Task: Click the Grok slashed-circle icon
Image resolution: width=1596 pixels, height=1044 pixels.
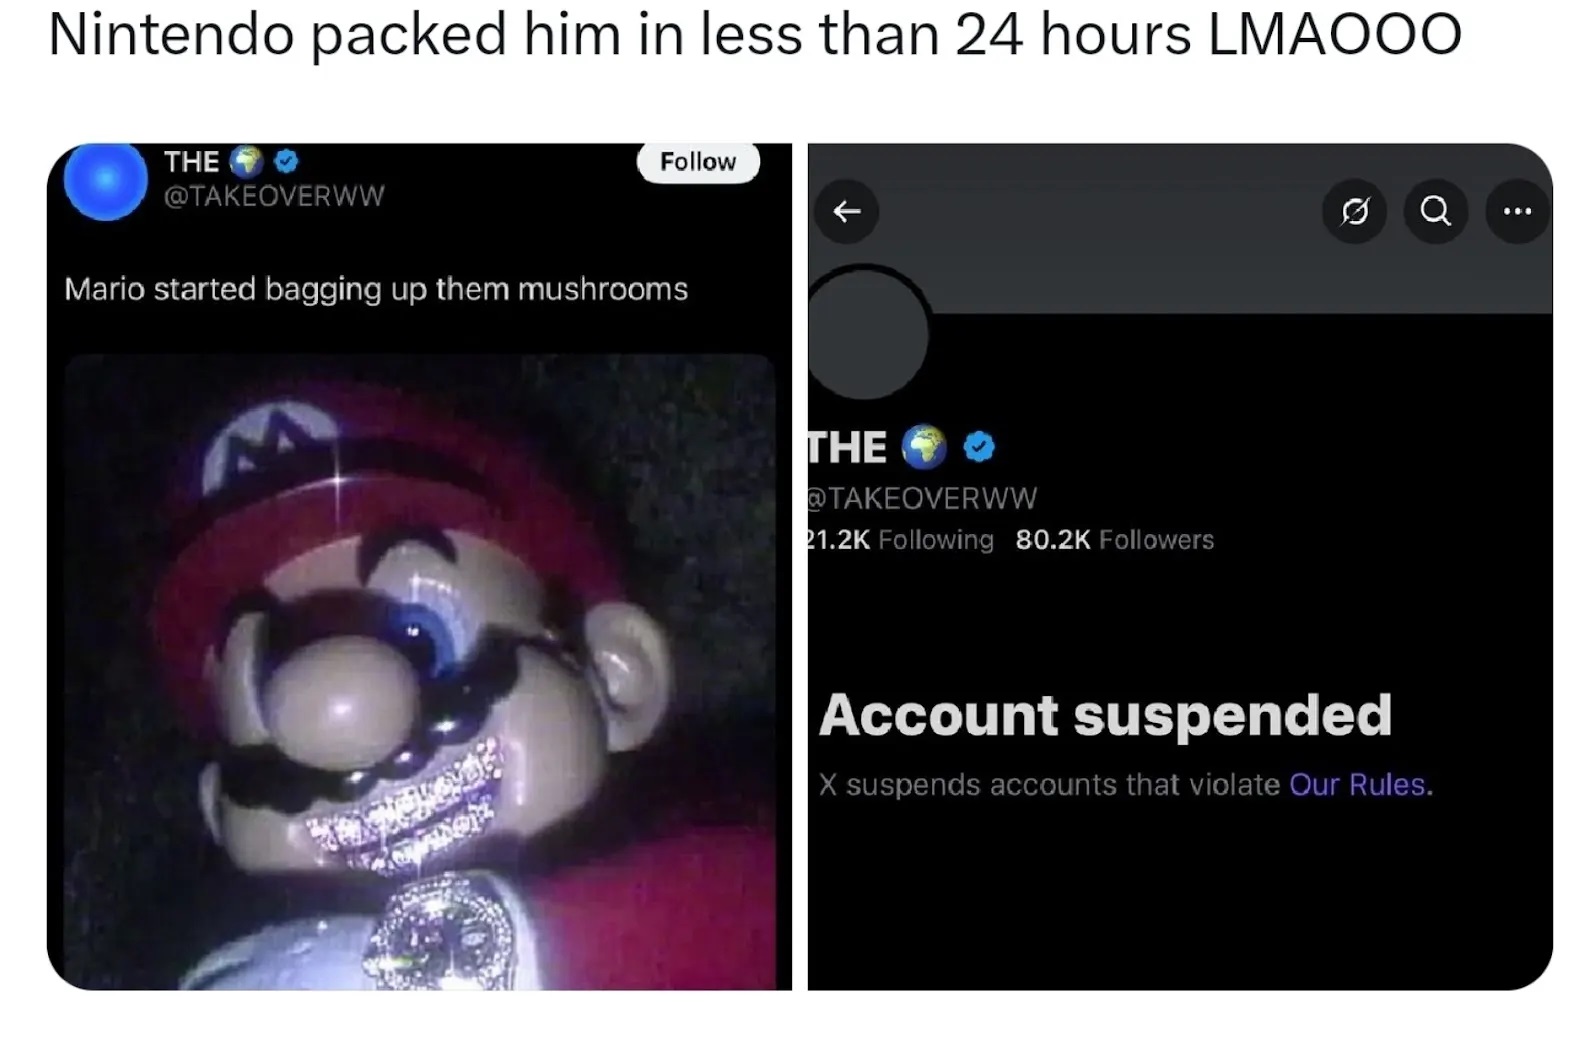Action: point(1354,211)
